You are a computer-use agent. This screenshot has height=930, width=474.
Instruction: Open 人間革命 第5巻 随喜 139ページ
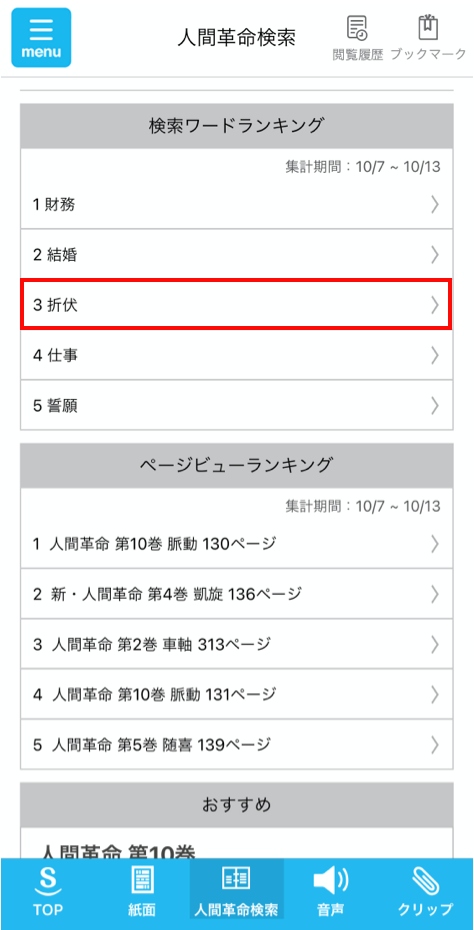click(x=237, y=744)
